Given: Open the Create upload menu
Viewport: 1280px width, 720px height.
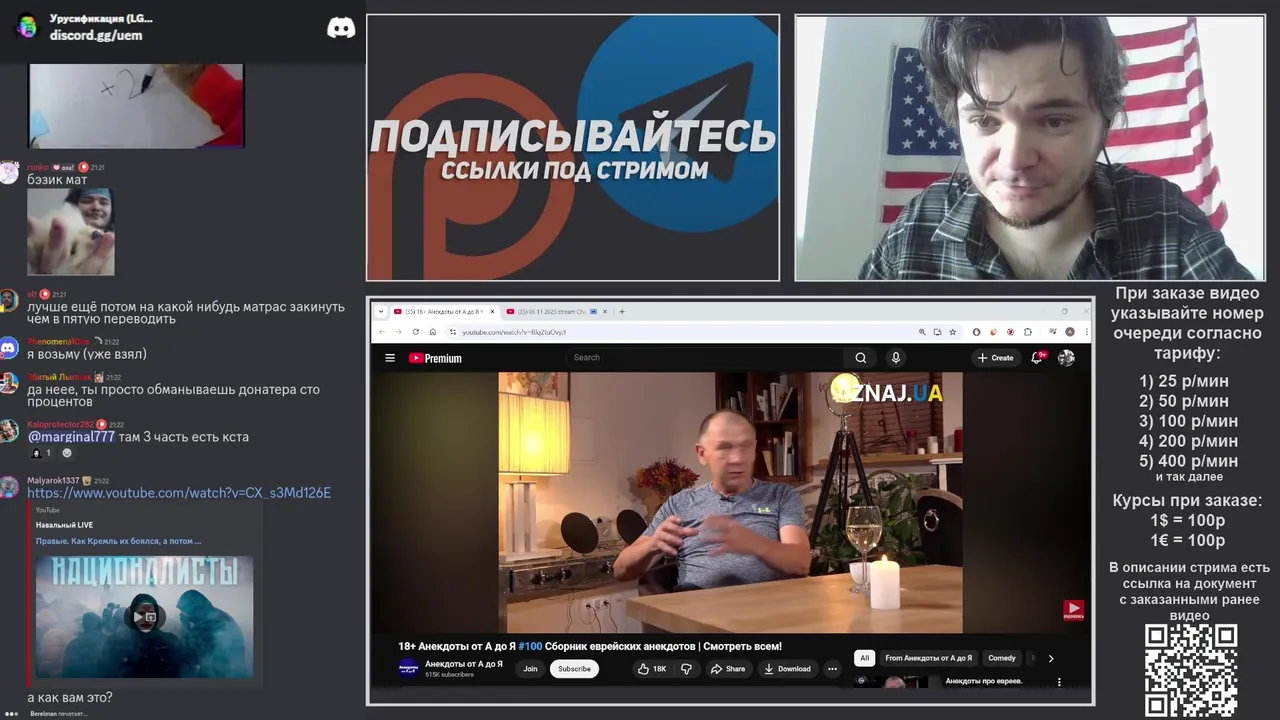Looking at the screenshot, I should point(995,358).
